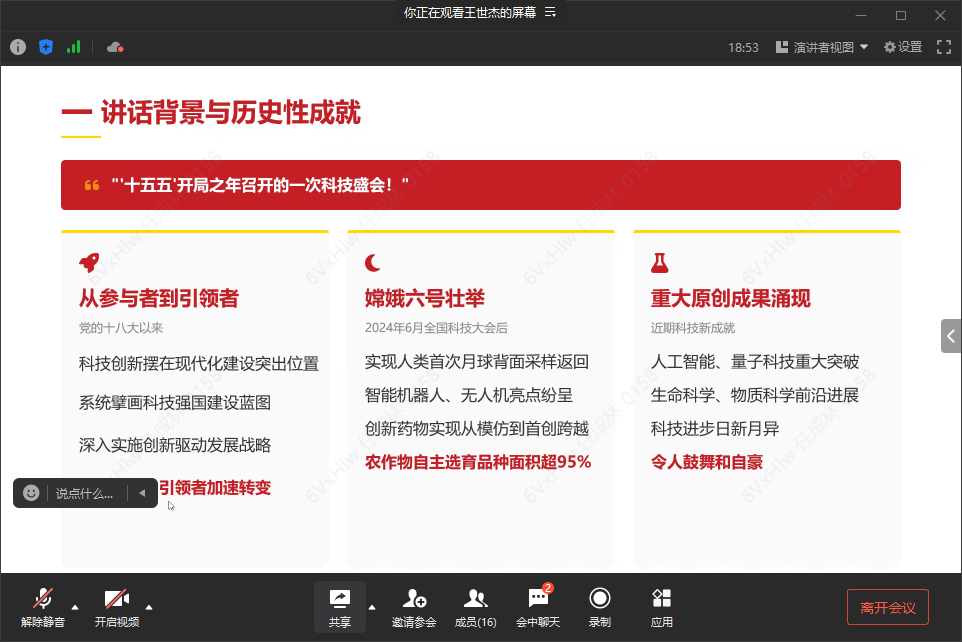Click the 说点什么... message input box

tap(85, 493)
